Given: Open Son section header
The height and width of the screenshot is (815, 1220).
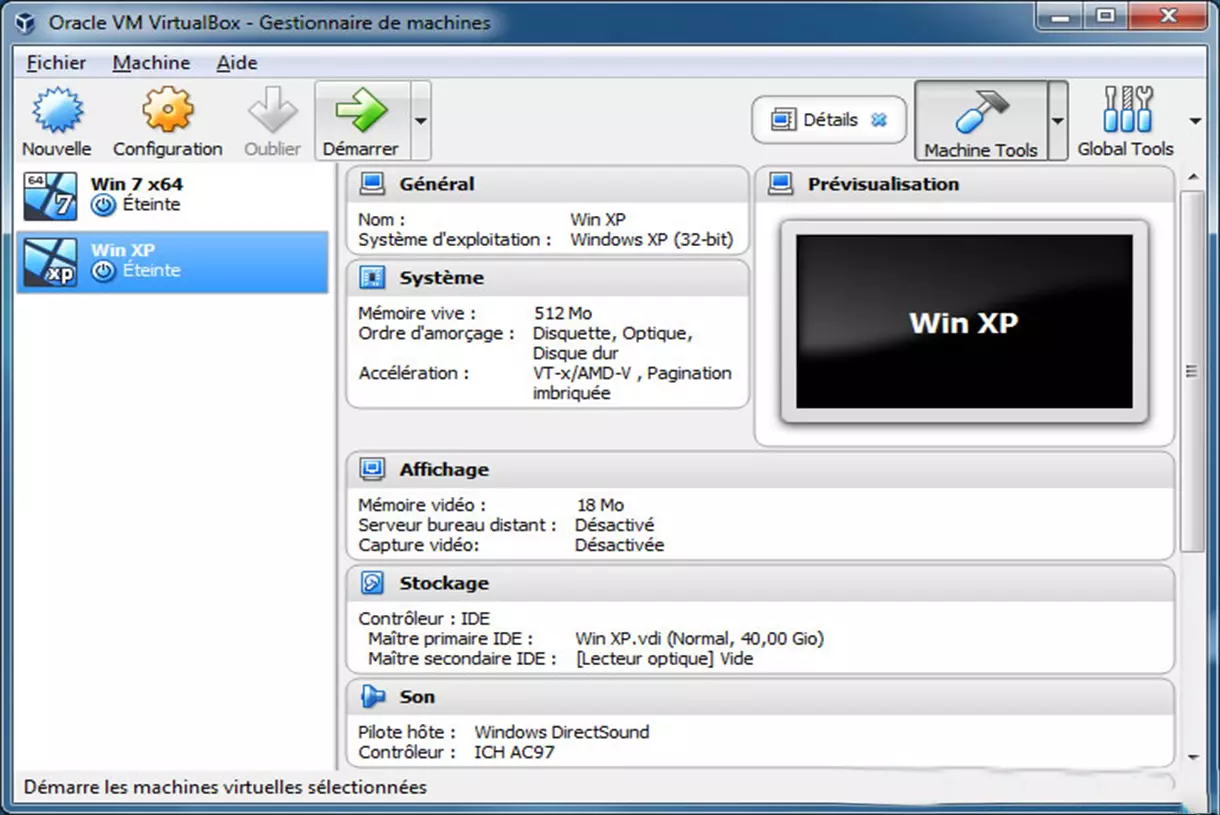Looking at the screenshot, I should pos(760,697).
